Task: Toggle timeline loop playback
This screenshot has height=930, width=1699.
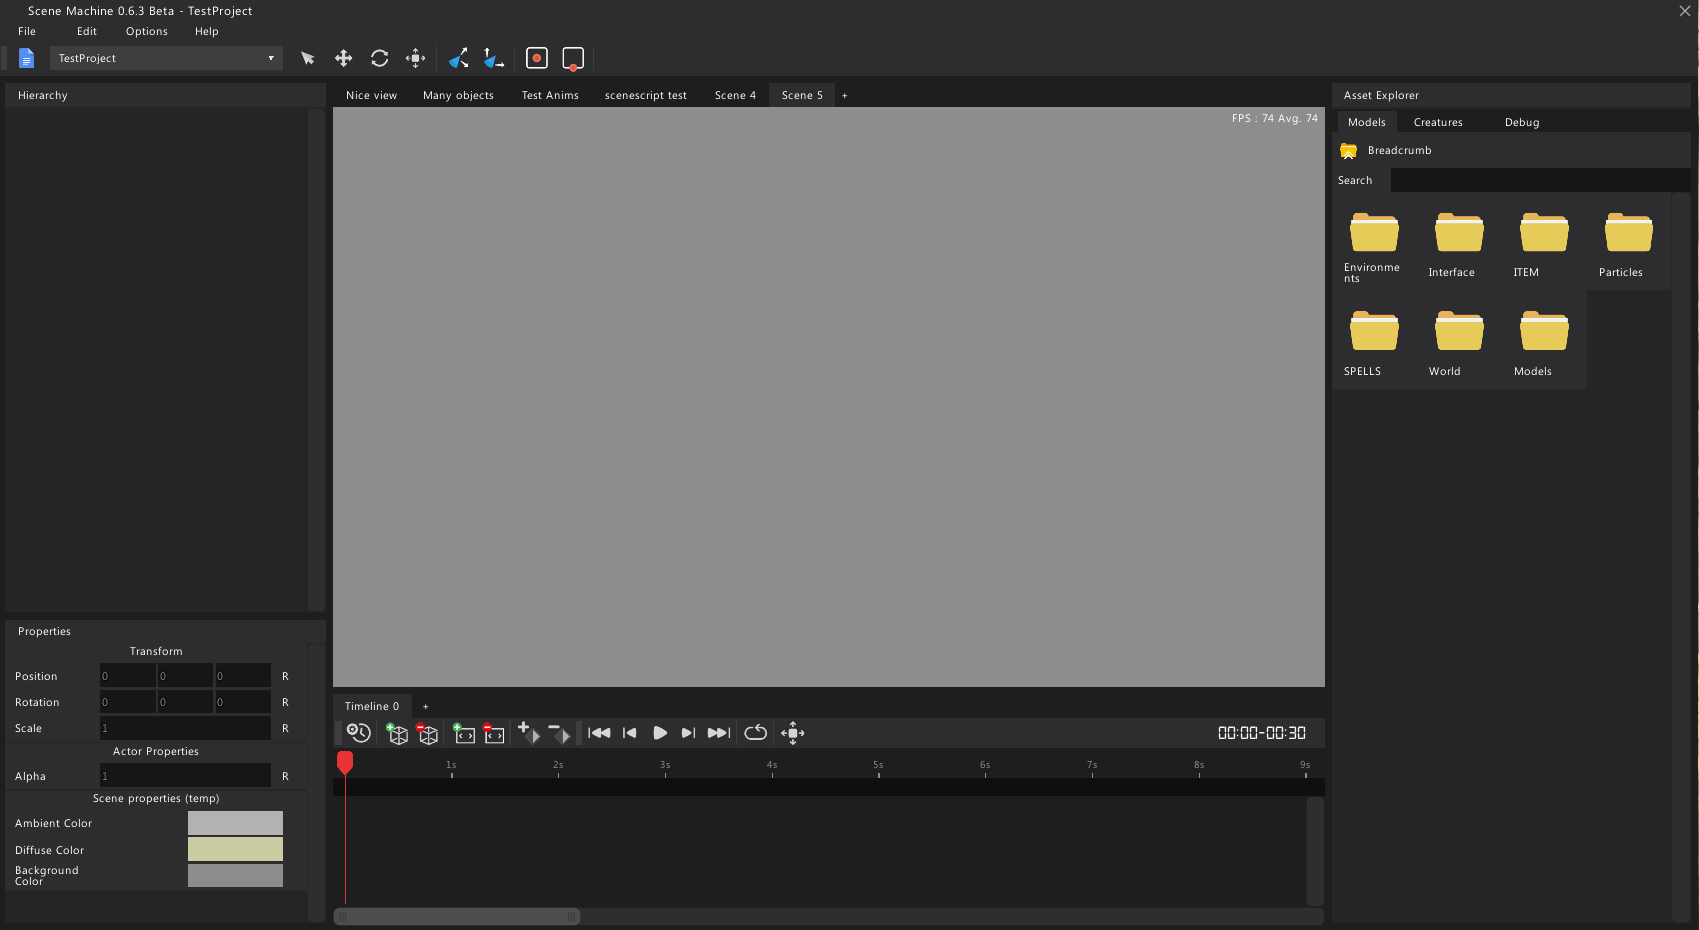Action: (x=756, y=733)
